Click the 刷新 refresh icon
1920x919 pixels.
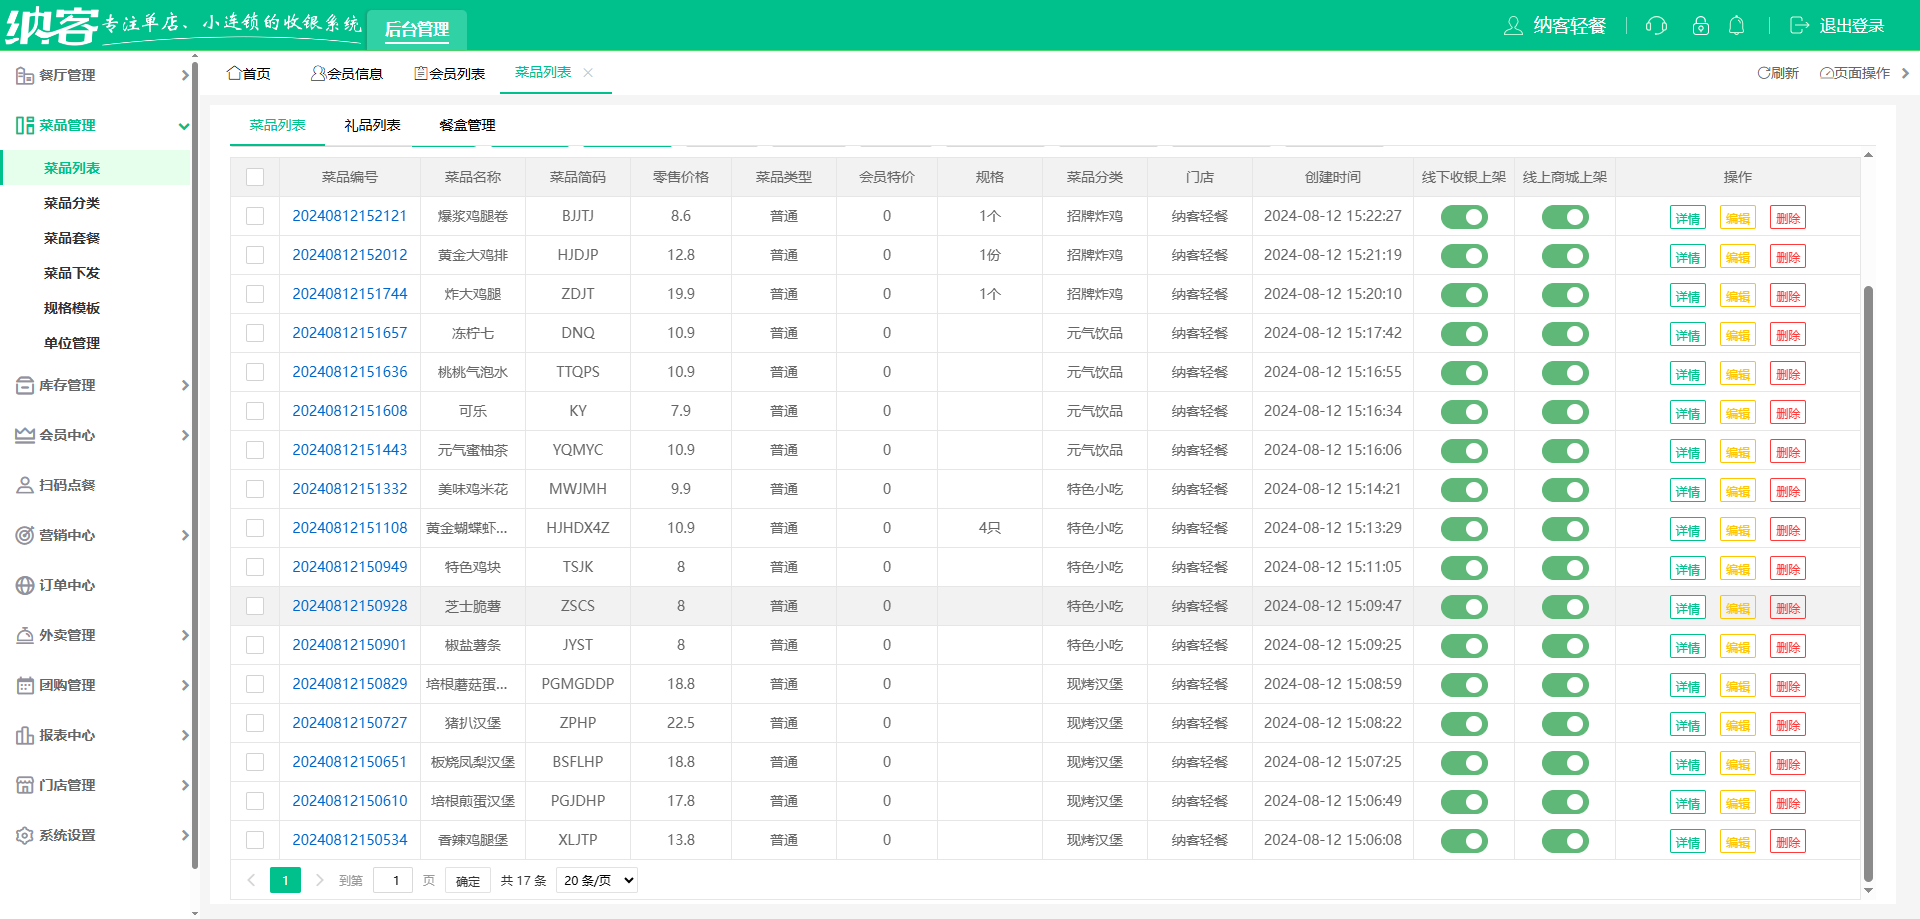[1765, 73]
